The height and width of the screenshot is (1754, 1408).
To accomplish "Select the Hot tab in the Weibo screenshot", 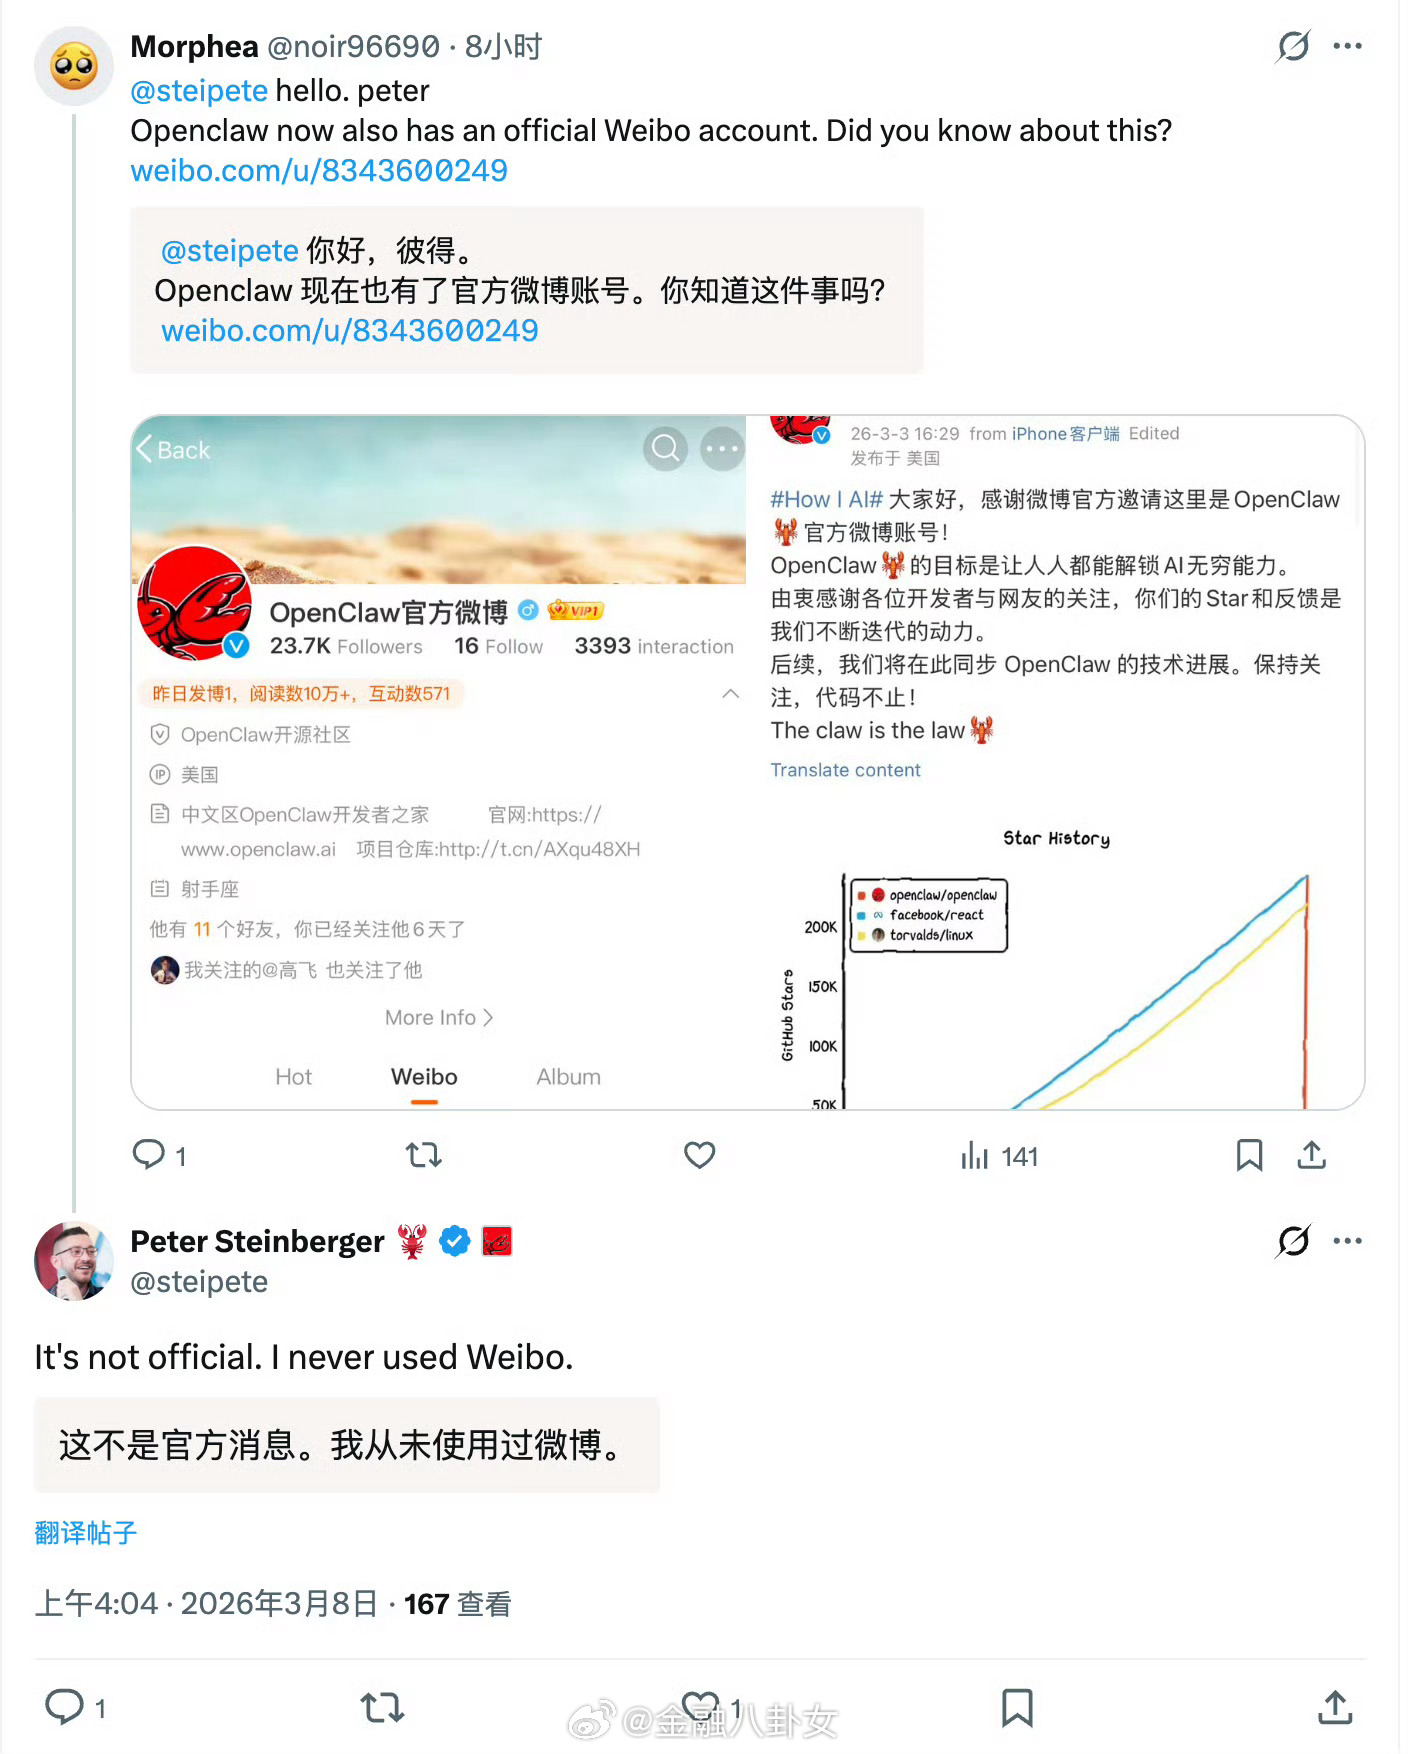I will (294, 1077).
